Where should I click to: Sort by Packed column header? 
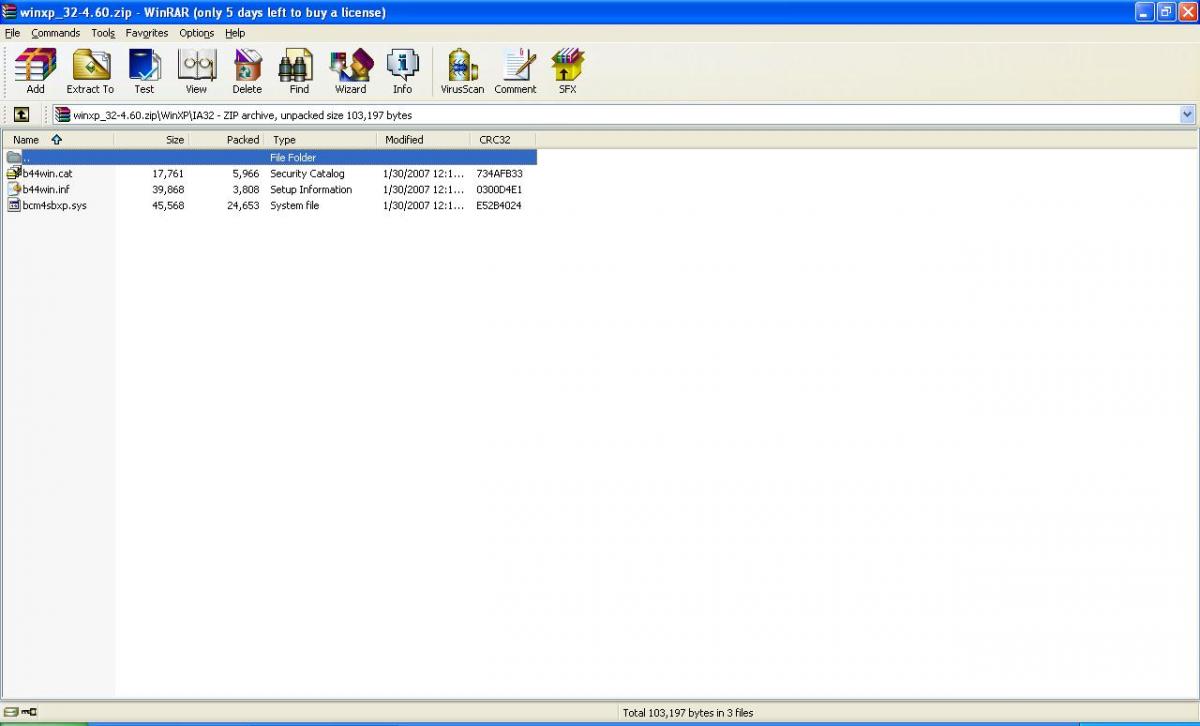pos(226,140)
